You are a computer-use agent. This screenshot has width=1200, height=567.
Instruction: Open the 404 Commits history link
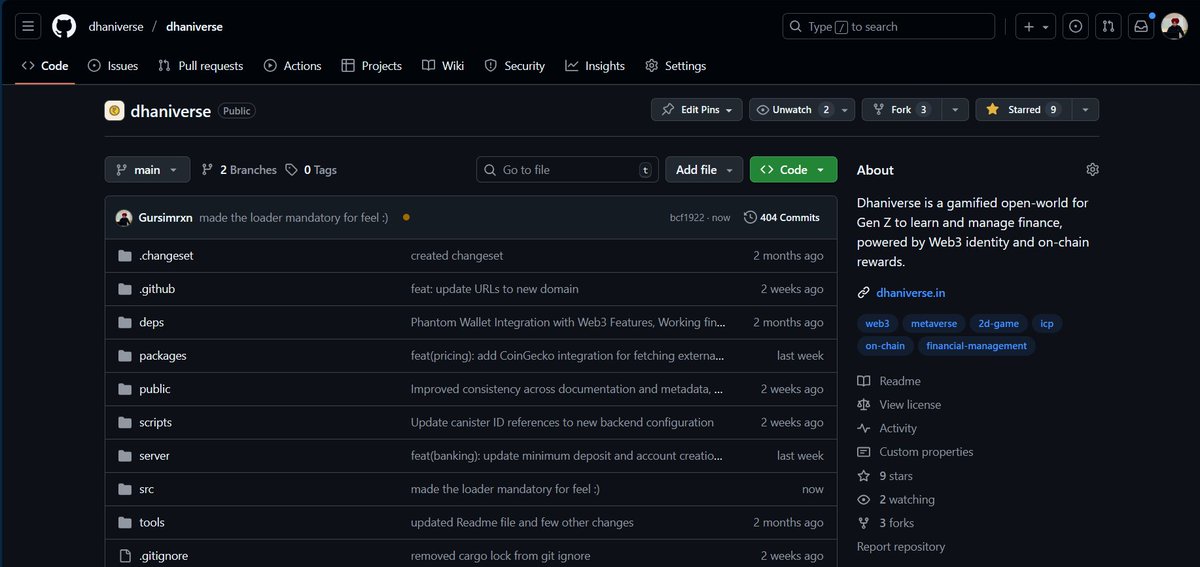point(782,217)
